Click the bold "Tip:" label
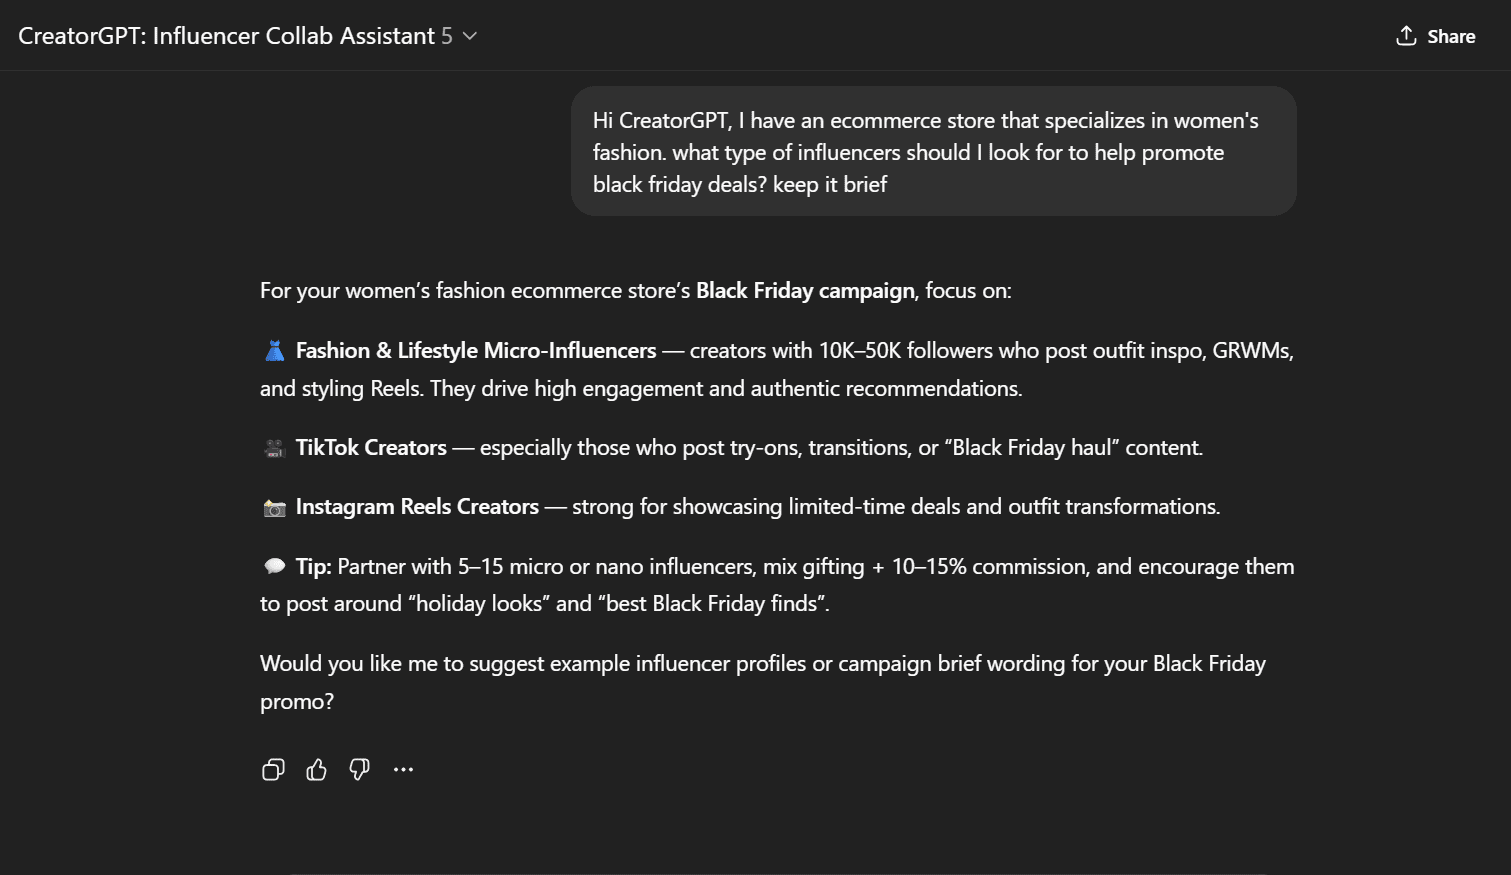Image resolution: width=1511 pixels, height=875 pixels. (x=313, y=567)
